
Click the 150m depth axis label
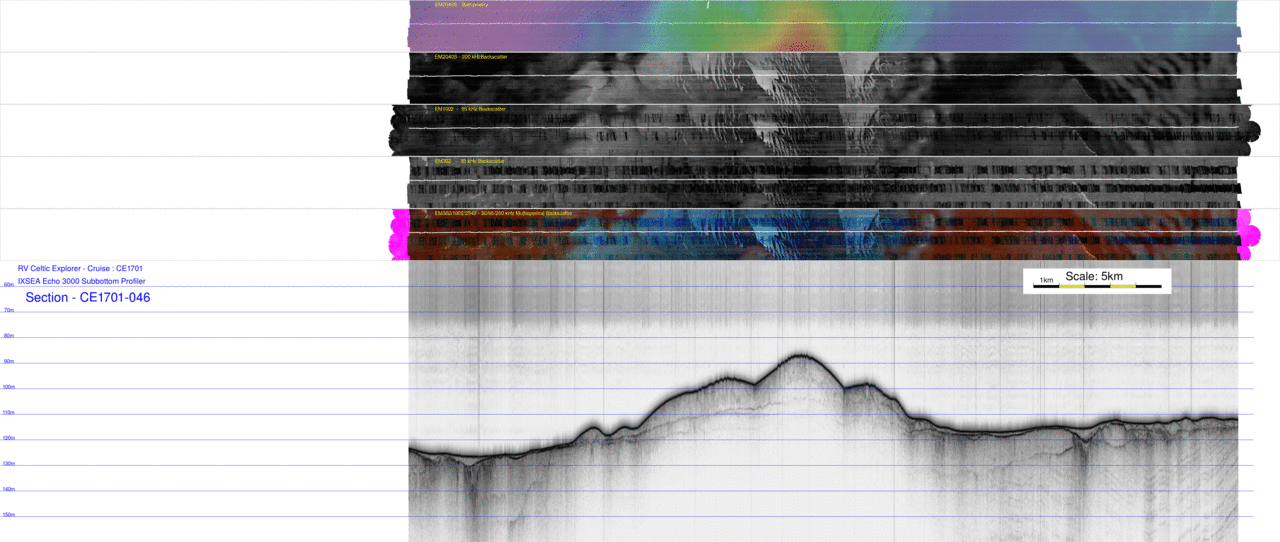9,515
